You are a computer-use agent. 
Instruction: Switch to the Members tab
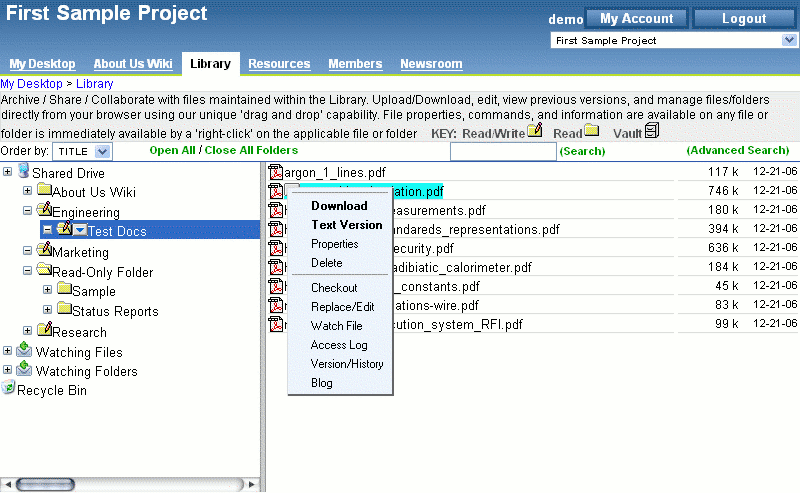[355, 64]
